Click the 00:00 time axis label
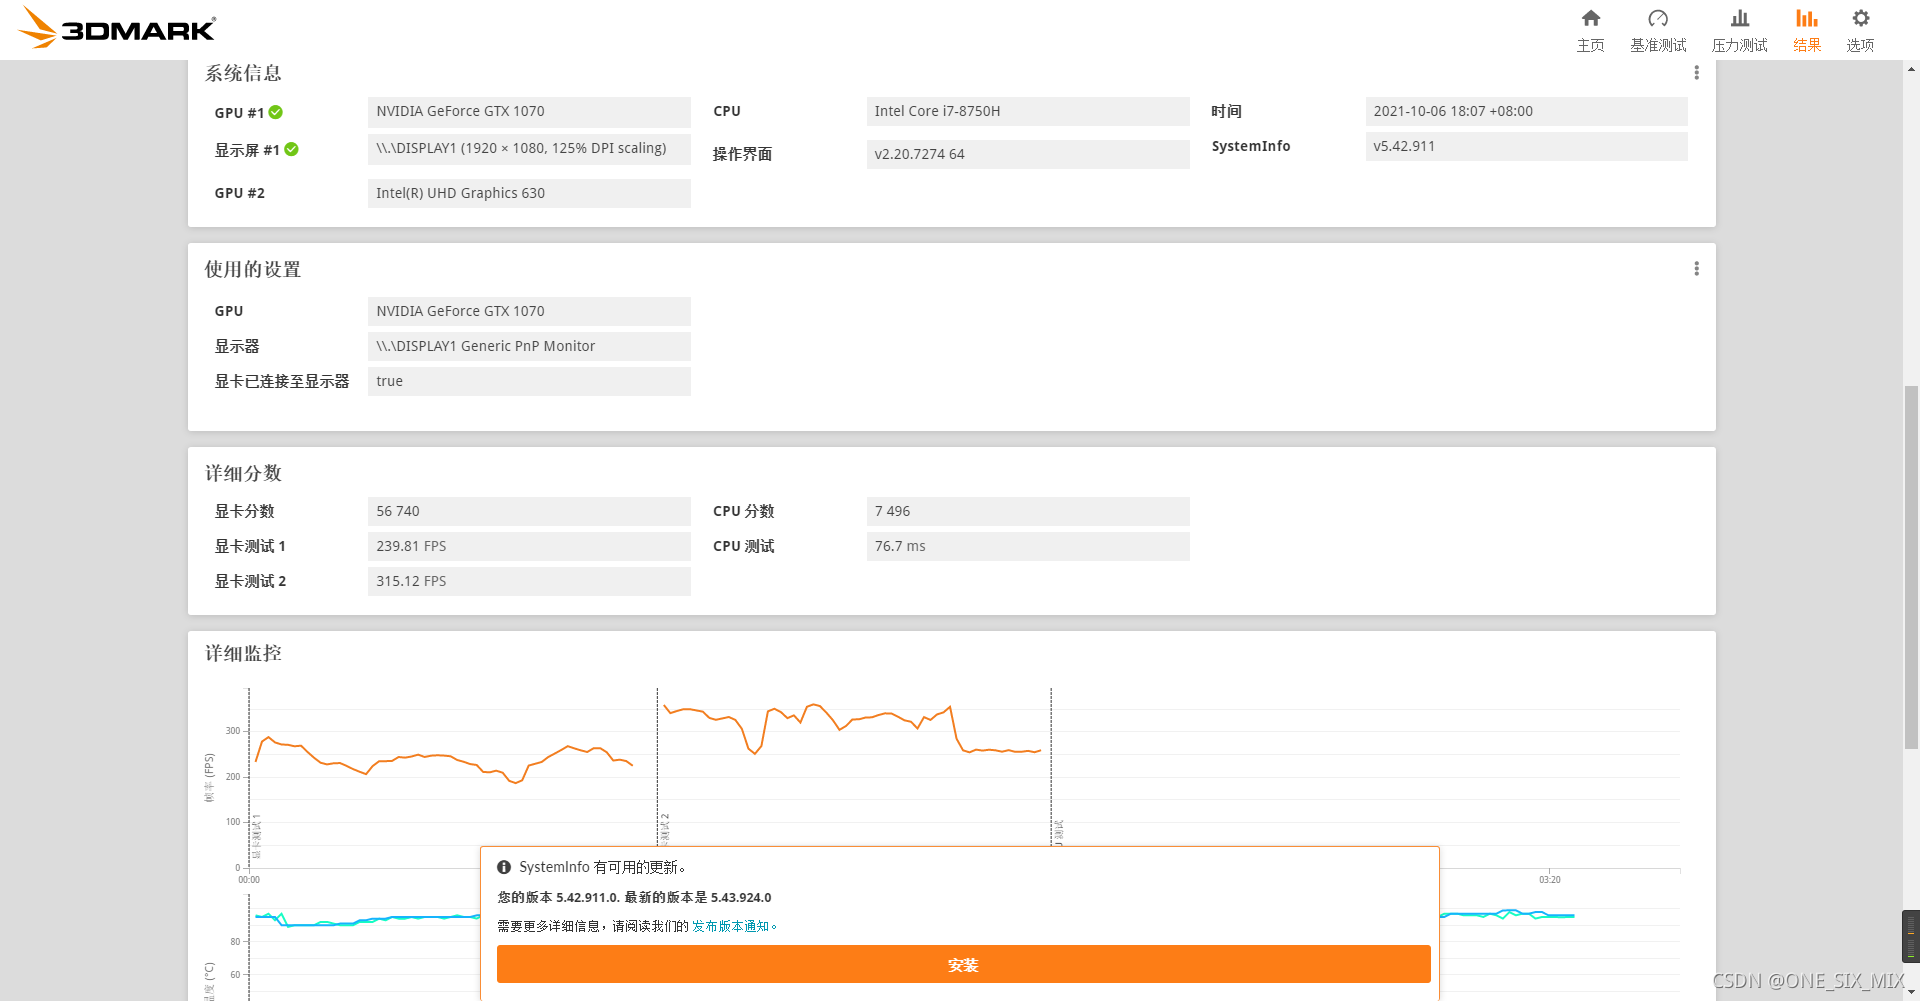Viewport: 1920px width, 1001px height. (249, 880)
